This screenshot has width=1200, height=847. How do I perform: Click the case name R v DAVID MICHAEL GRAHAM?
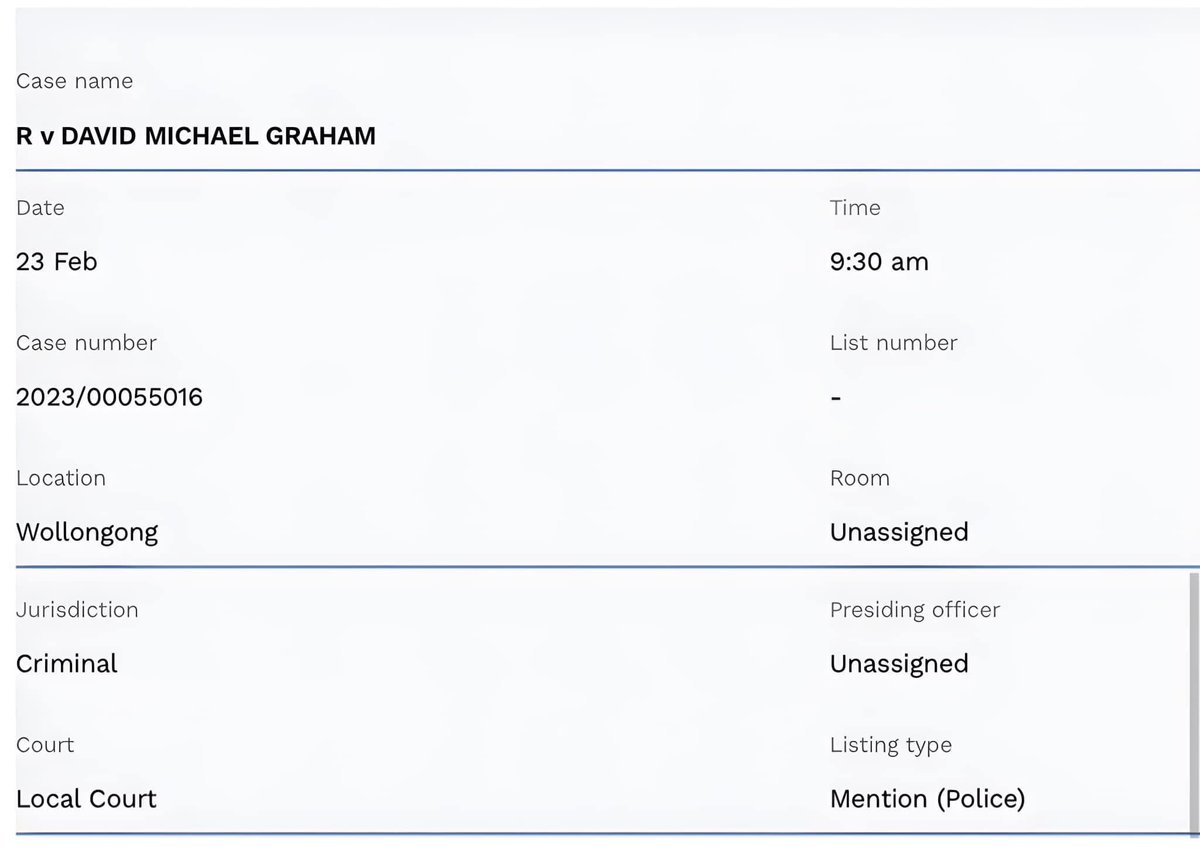pyautogui.click(x=196, y=136)
